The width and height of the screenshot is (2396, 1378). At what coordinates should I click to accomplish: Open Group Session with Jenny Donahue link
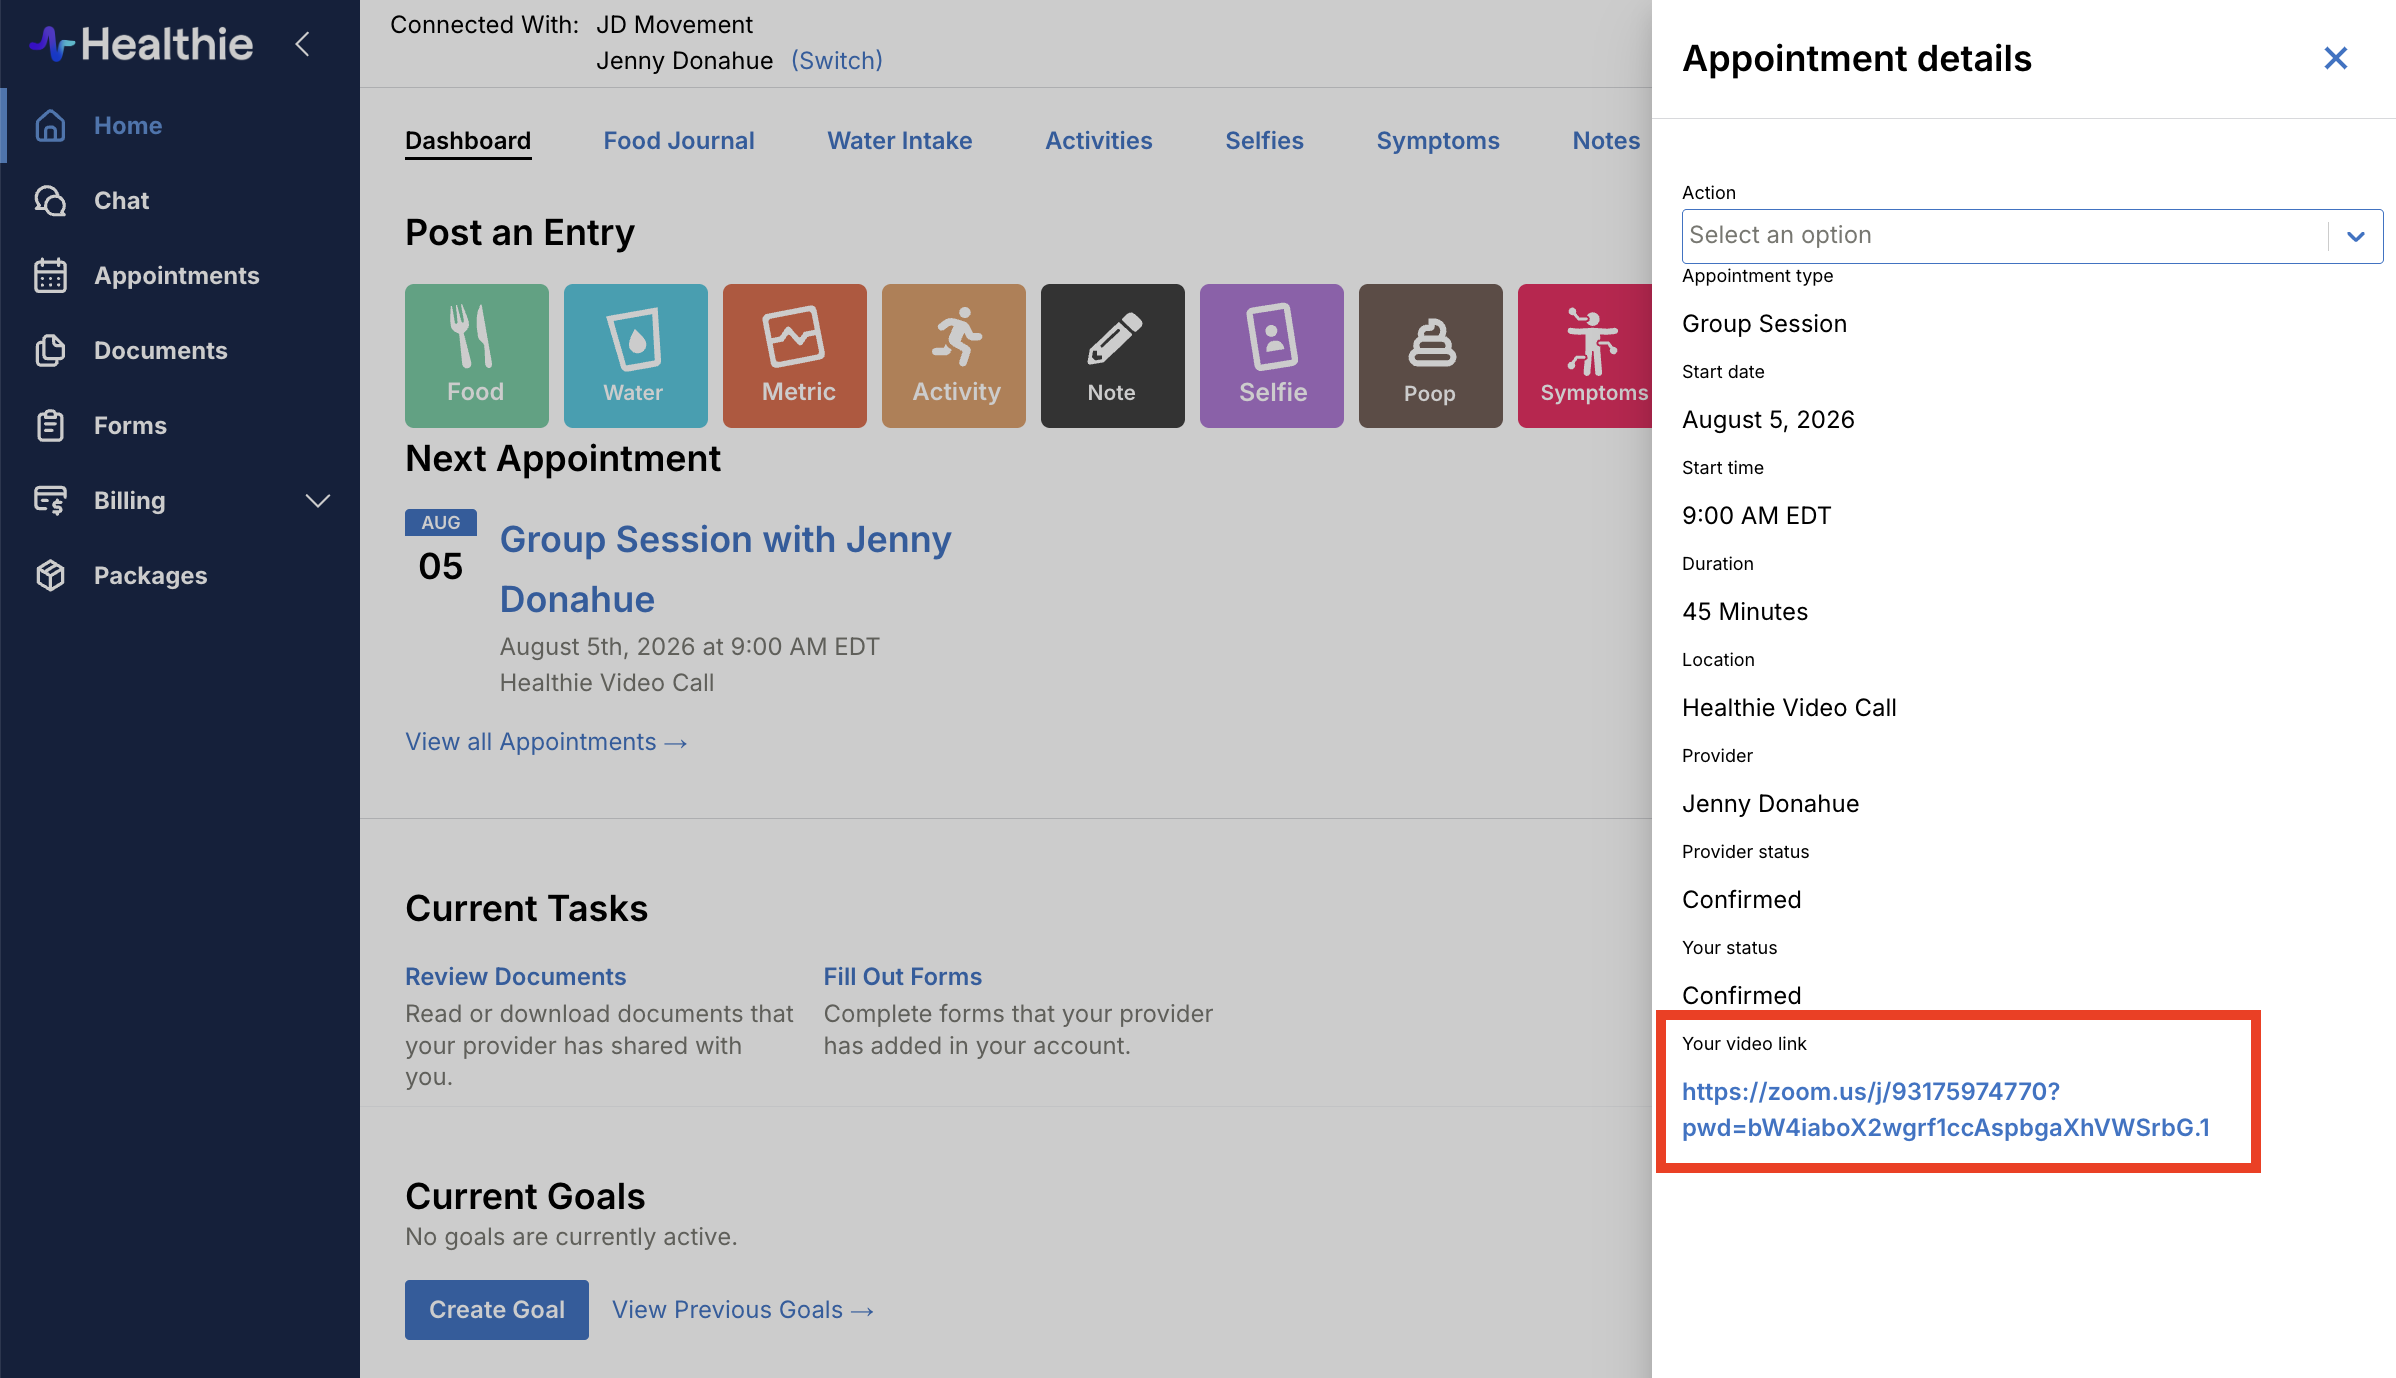pos(725,569)
